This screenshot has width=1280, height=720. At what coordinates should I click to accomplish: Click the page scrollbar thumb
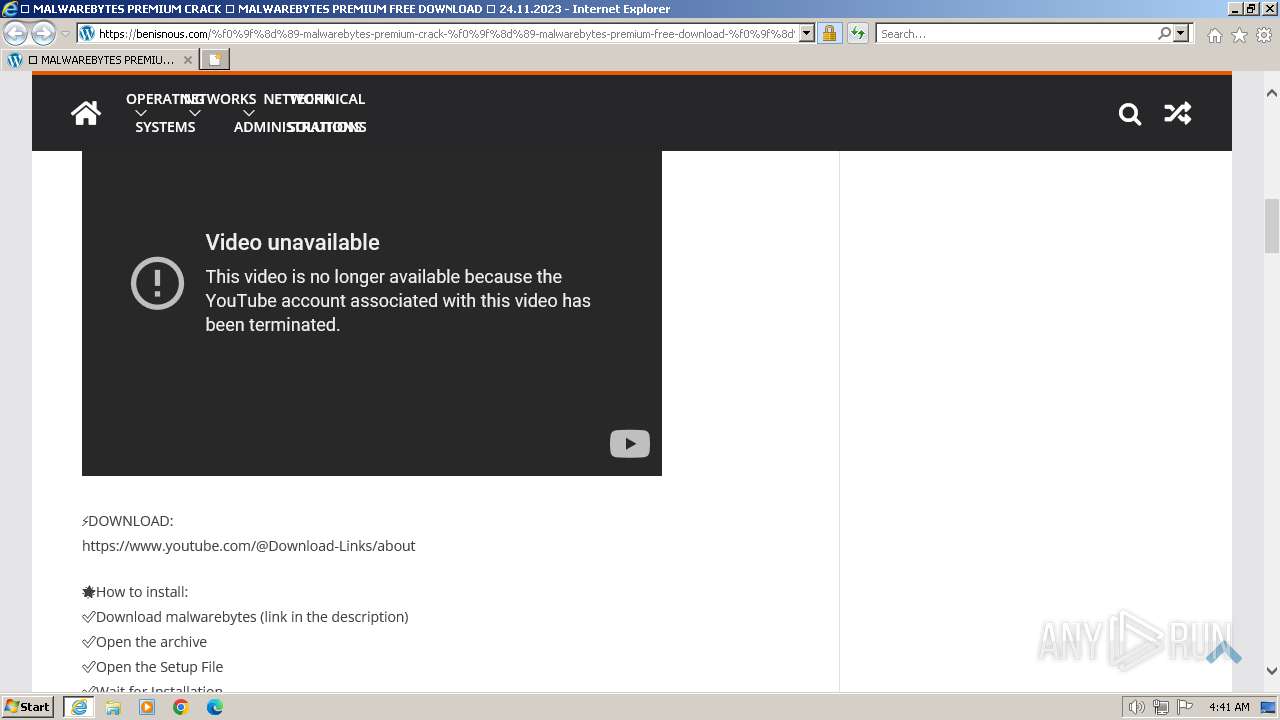click(x=1272, y=226)
